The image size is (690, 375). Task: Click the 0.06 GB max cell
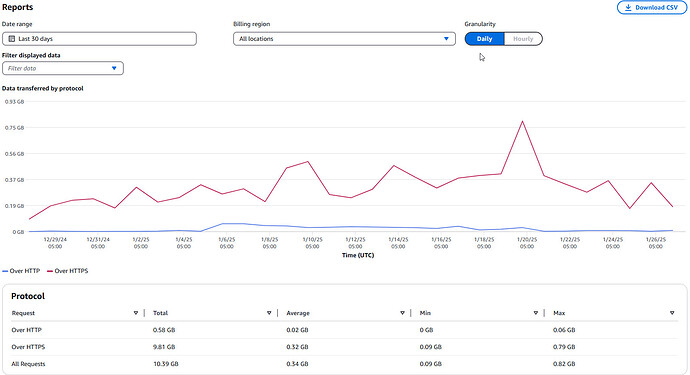pyautogui.click(x=564, y=330)
